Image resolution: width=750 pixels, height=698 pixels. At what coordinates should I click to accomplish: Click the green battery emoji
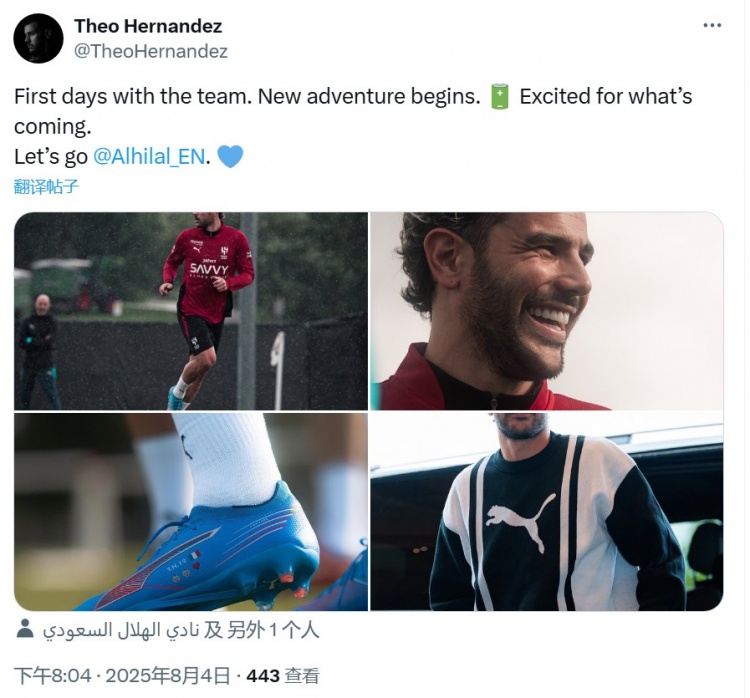click(500, 97)
